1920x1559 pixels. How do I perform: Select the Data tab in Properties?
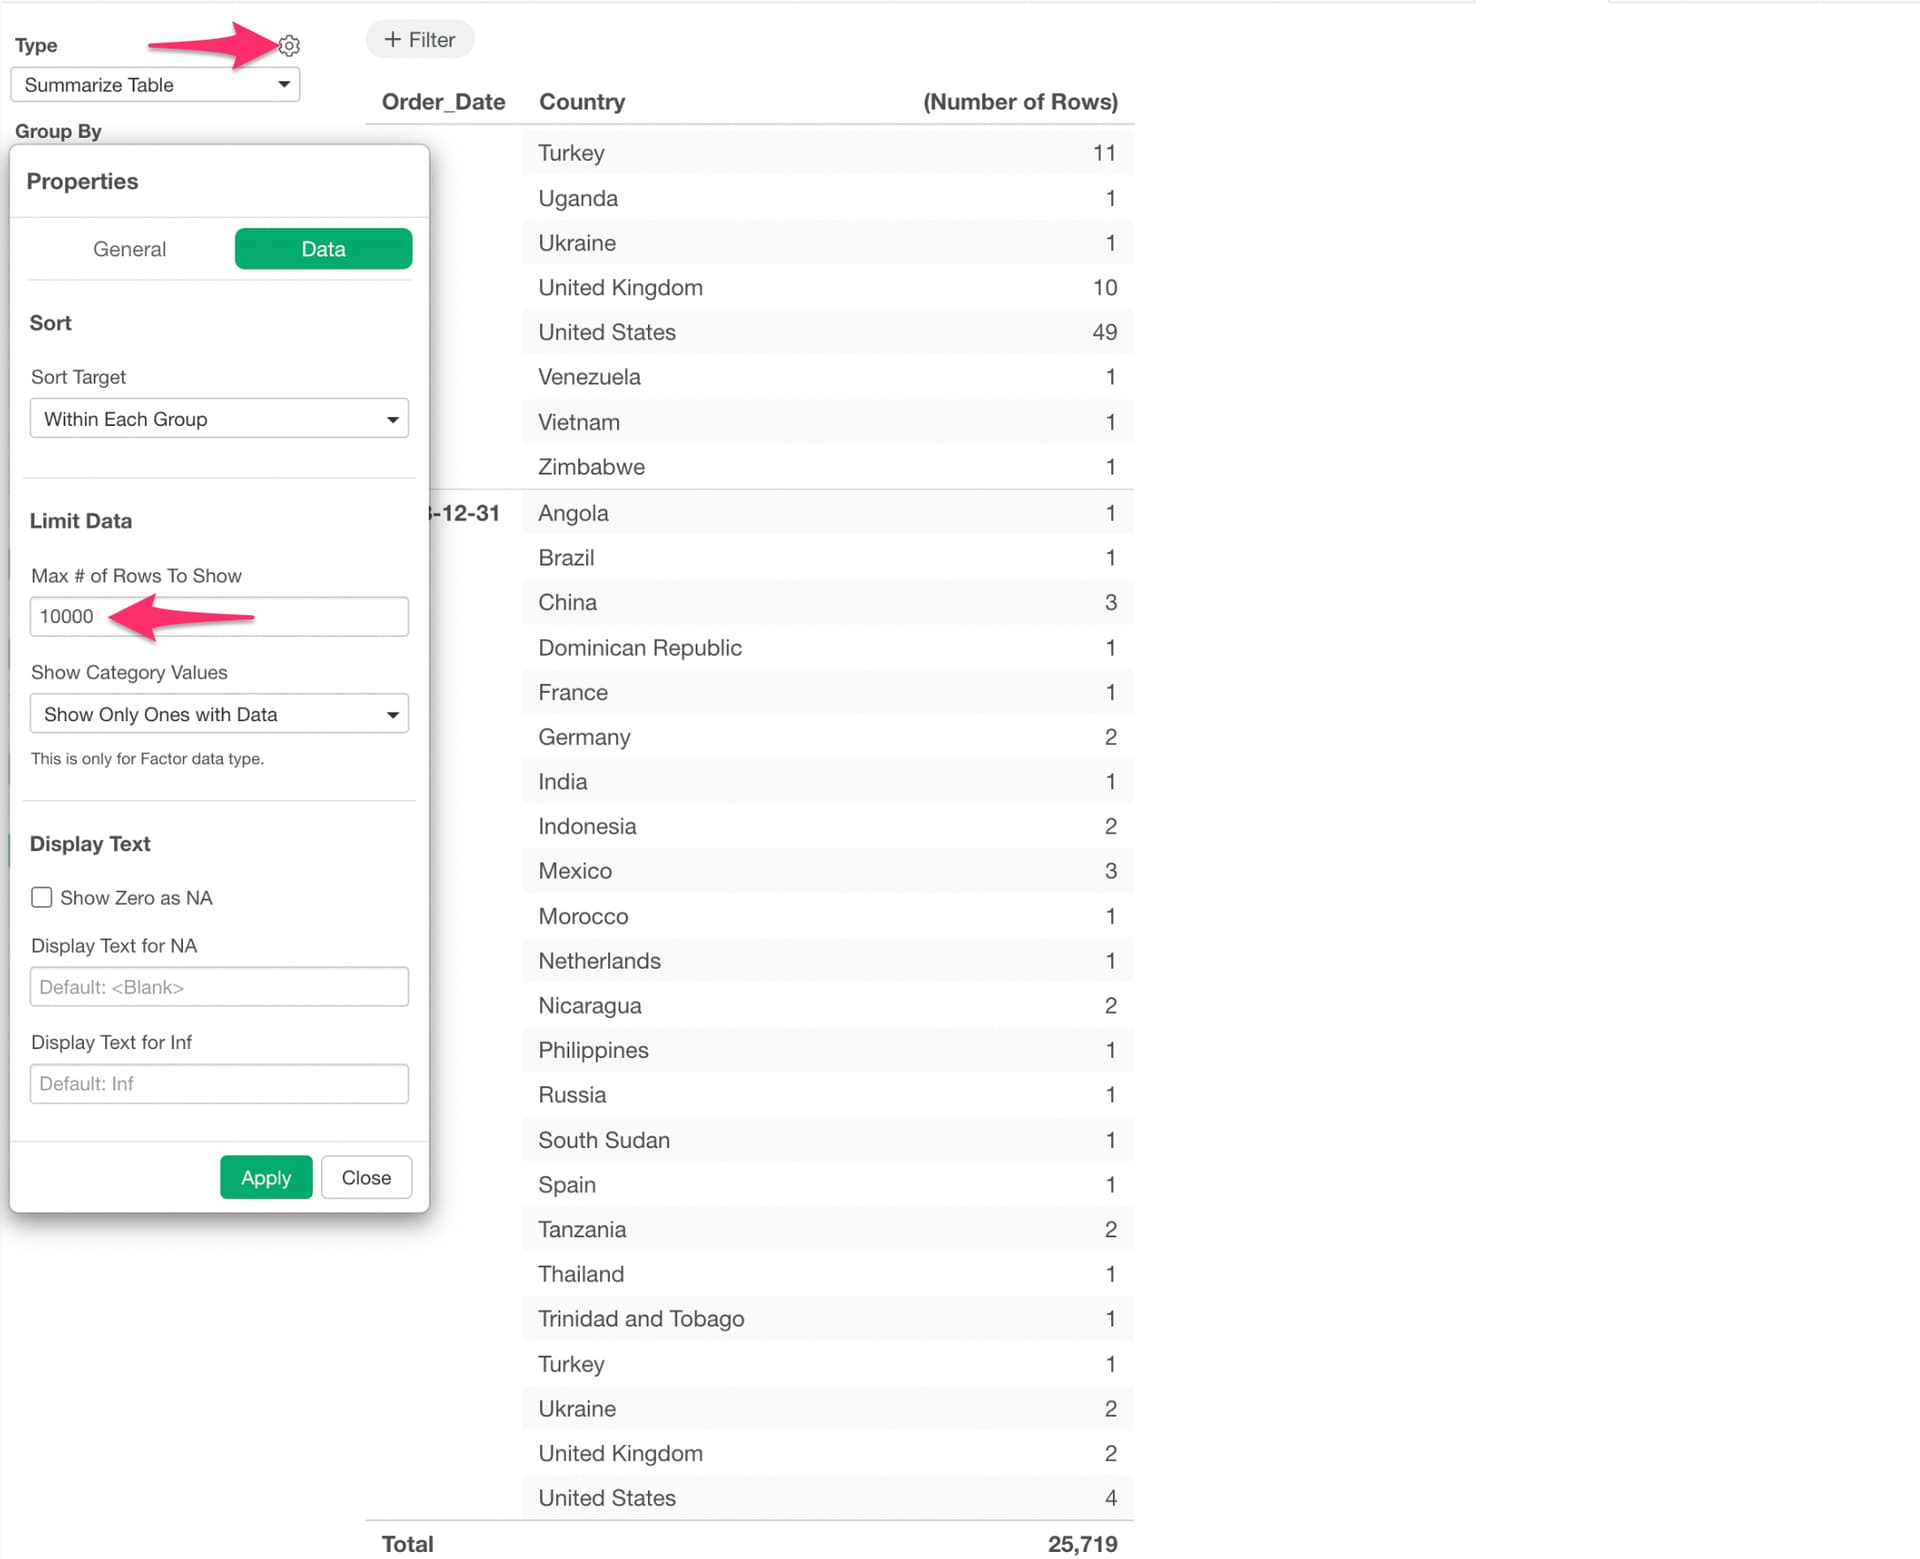[323, 249]
